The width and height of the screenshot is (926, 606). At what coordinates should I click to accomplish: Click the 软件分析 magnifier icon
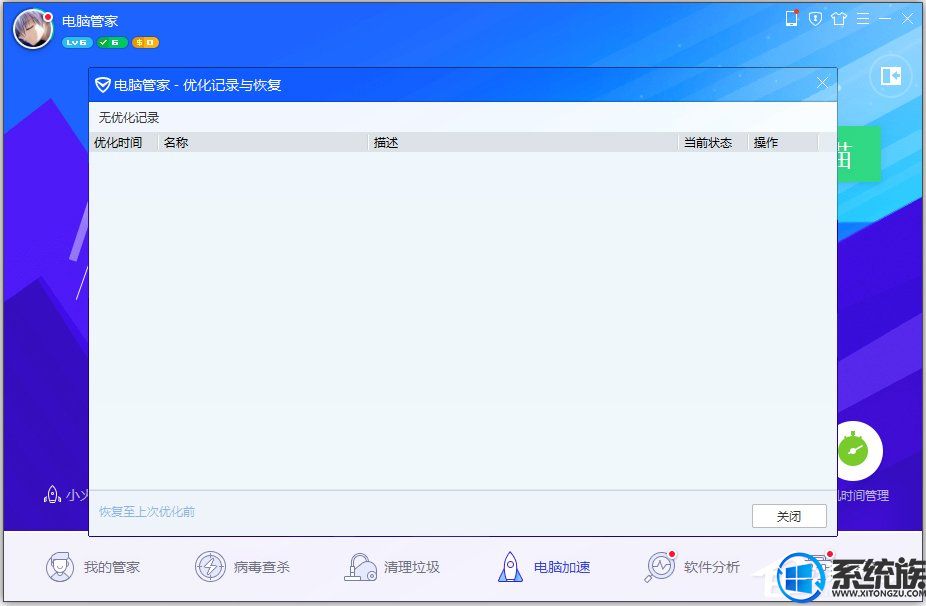(x=660, y=567)
